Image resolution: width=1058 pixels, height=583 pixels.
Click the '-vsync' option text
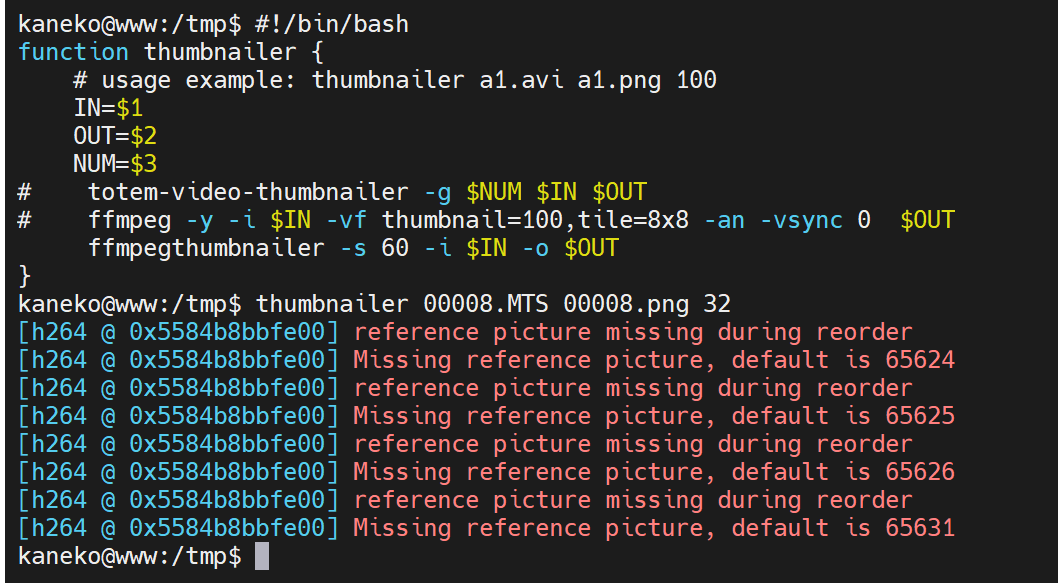click(x=801, y=220)
